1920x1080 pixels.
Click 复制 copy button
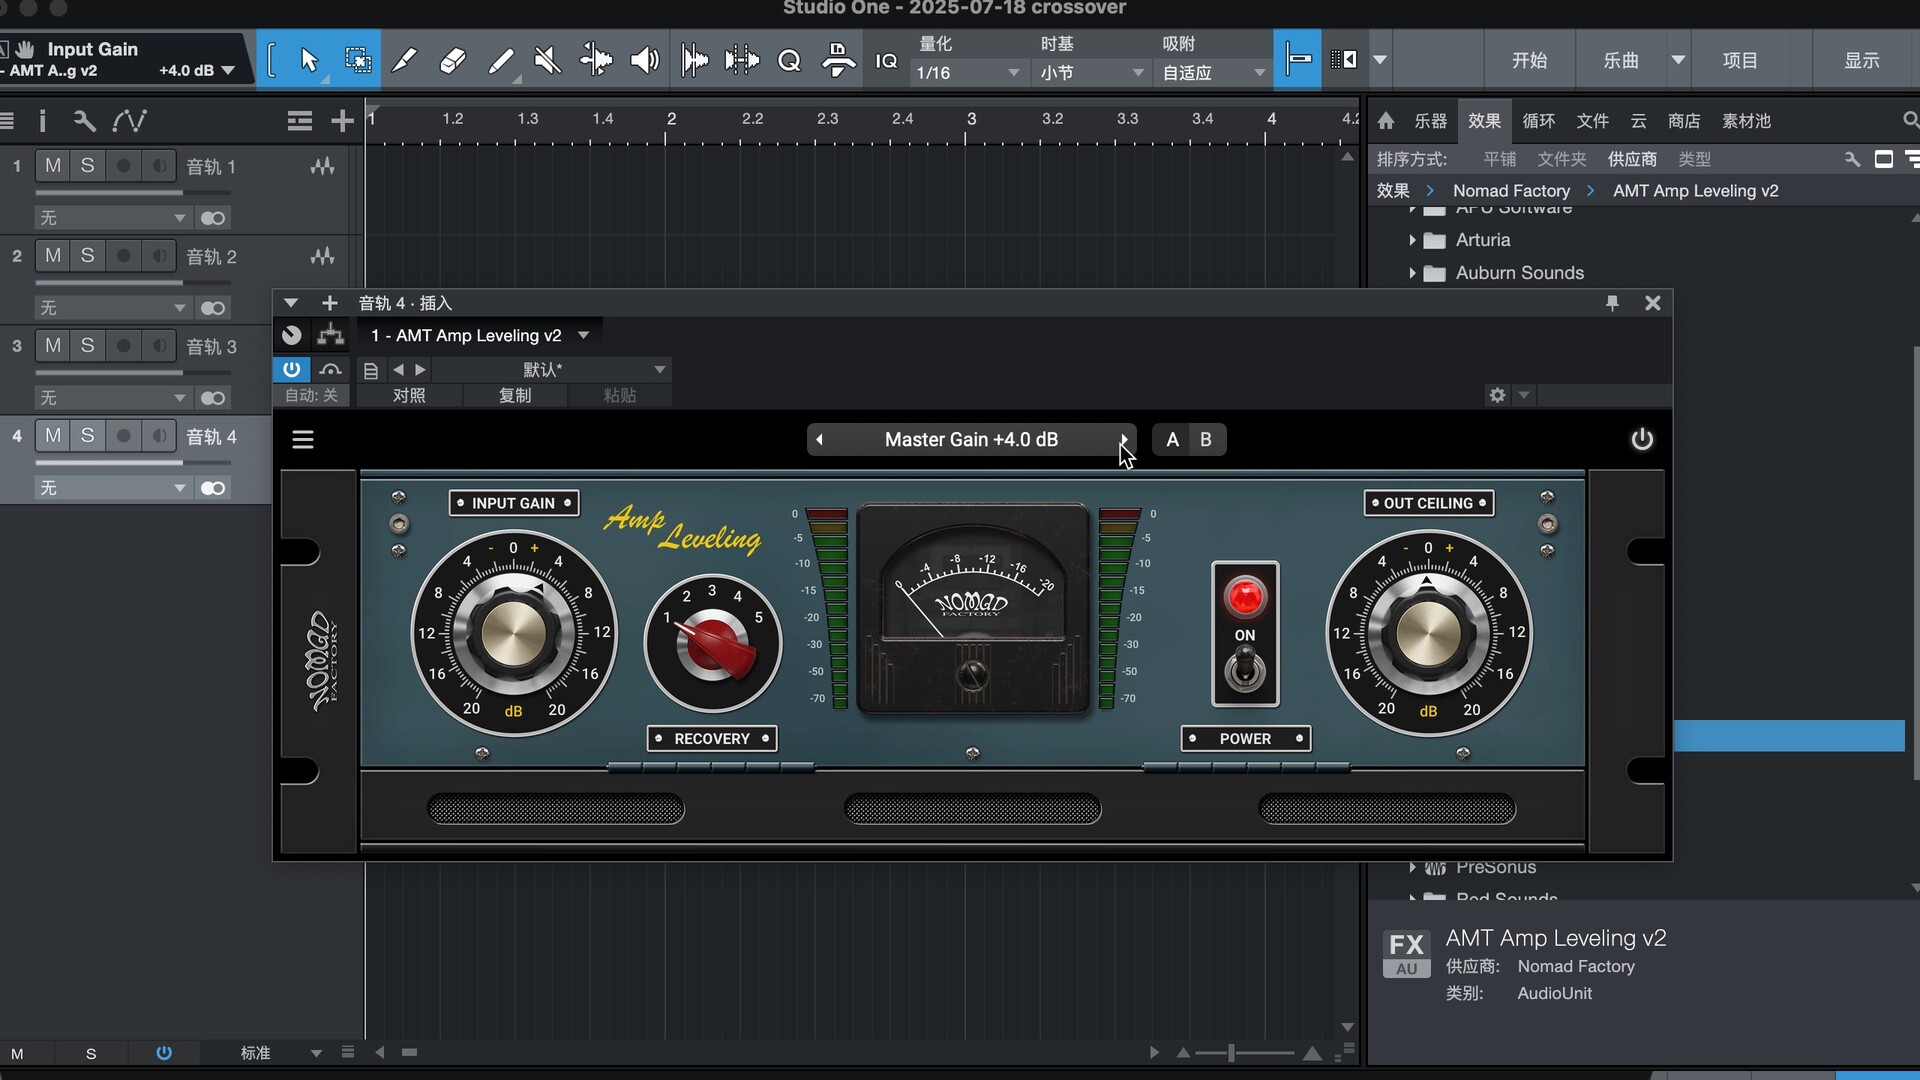click(515, 396)
